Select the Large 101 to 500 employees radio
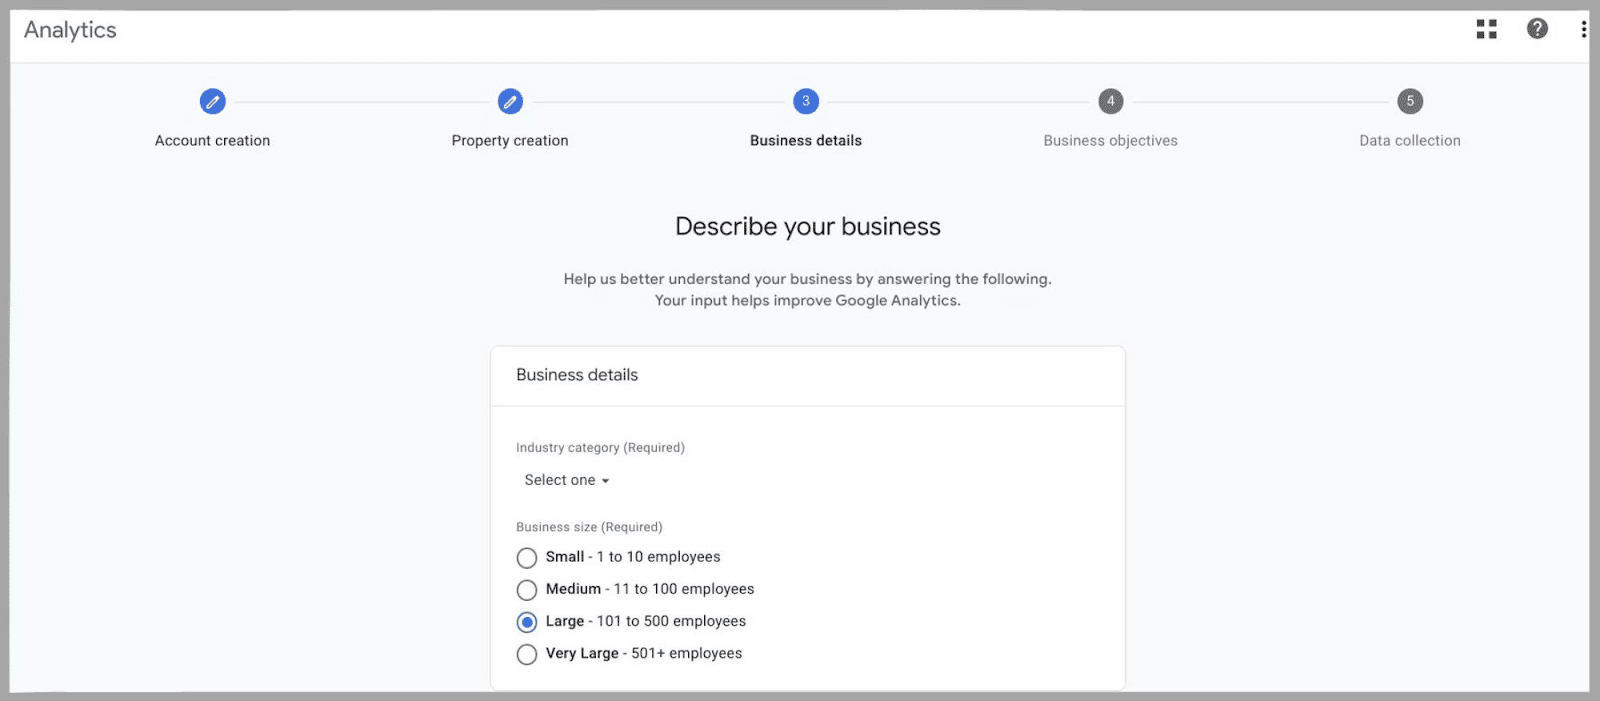This screenshot has height=701, width=1600. coord(527,621)
